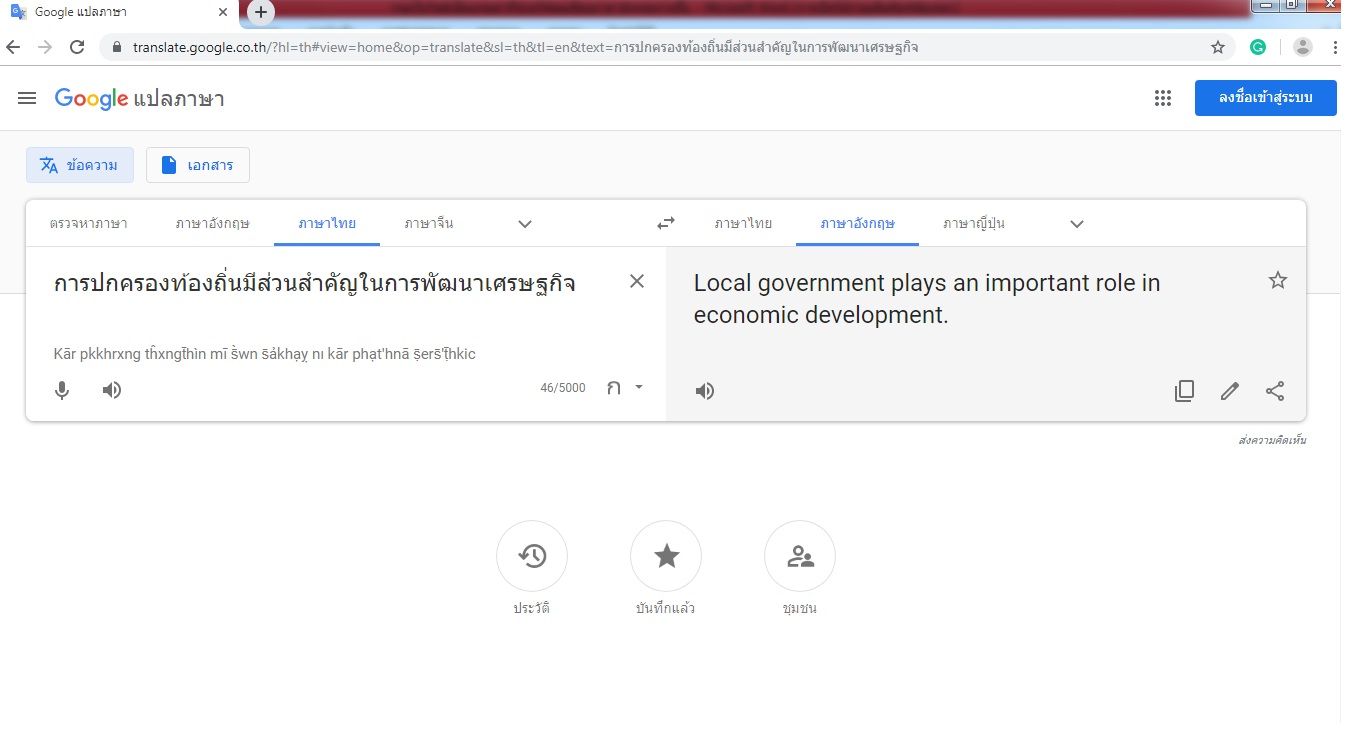Switch to text mode (ข้อความ)
Viewport: 1364px width, 730px height.
[x=80, y=165]
